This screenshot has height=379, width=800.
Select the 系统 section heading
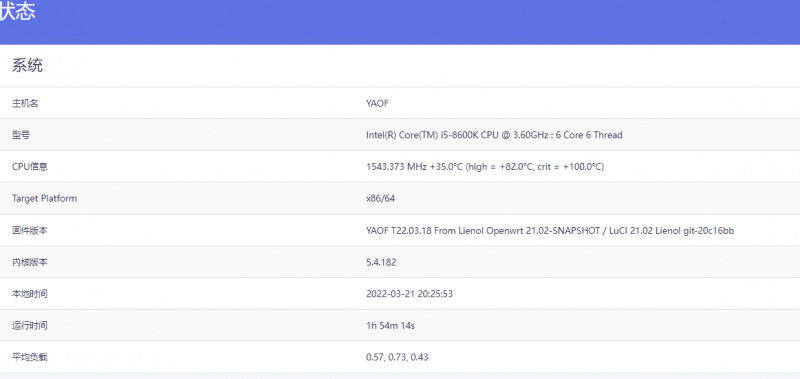coord(28,65)
